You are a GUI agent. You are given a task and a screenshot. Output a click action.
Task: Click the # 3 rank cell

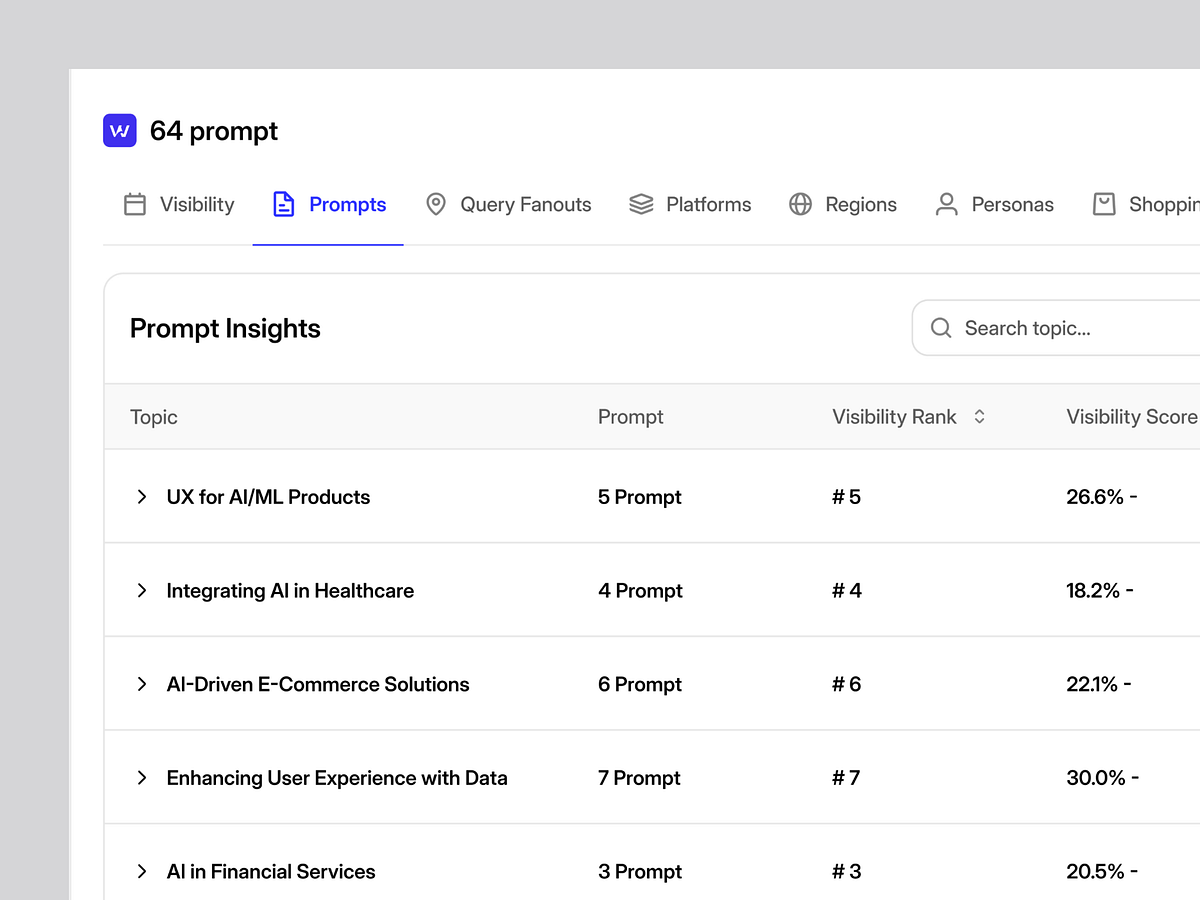(x=847, y=872)
